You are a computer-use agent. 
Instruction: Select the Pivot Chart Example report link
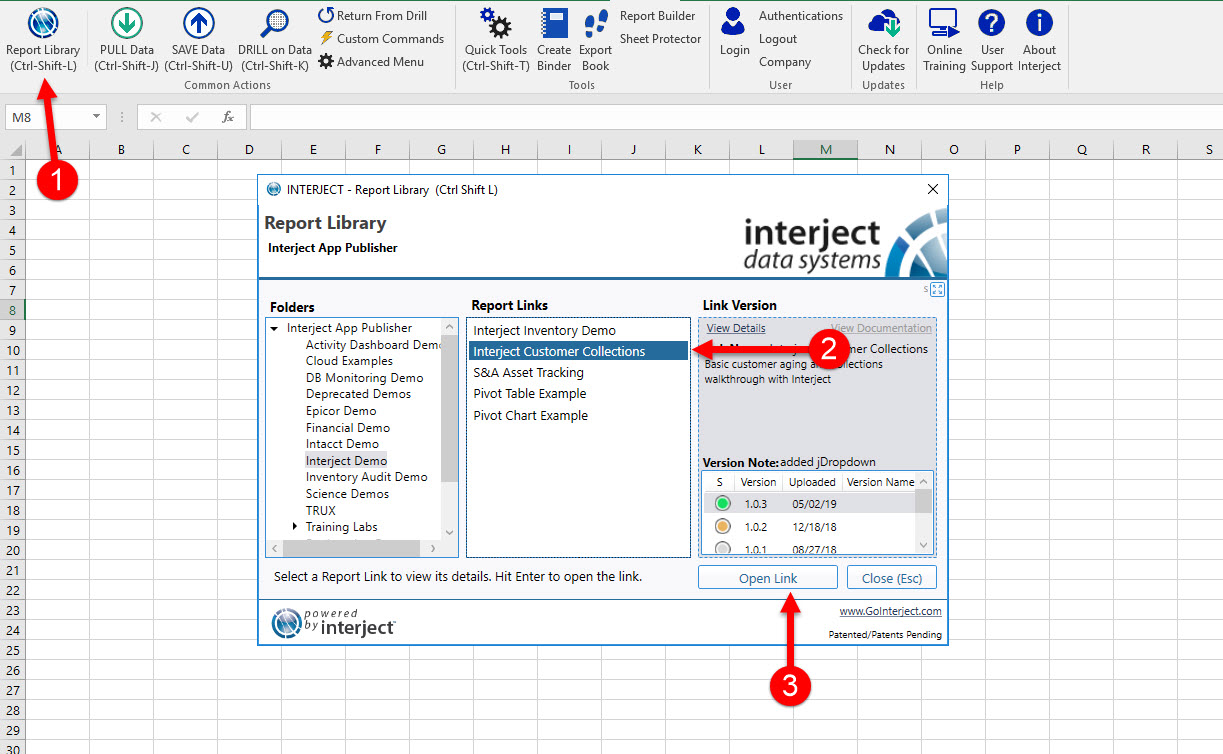(x=579, y=416)
